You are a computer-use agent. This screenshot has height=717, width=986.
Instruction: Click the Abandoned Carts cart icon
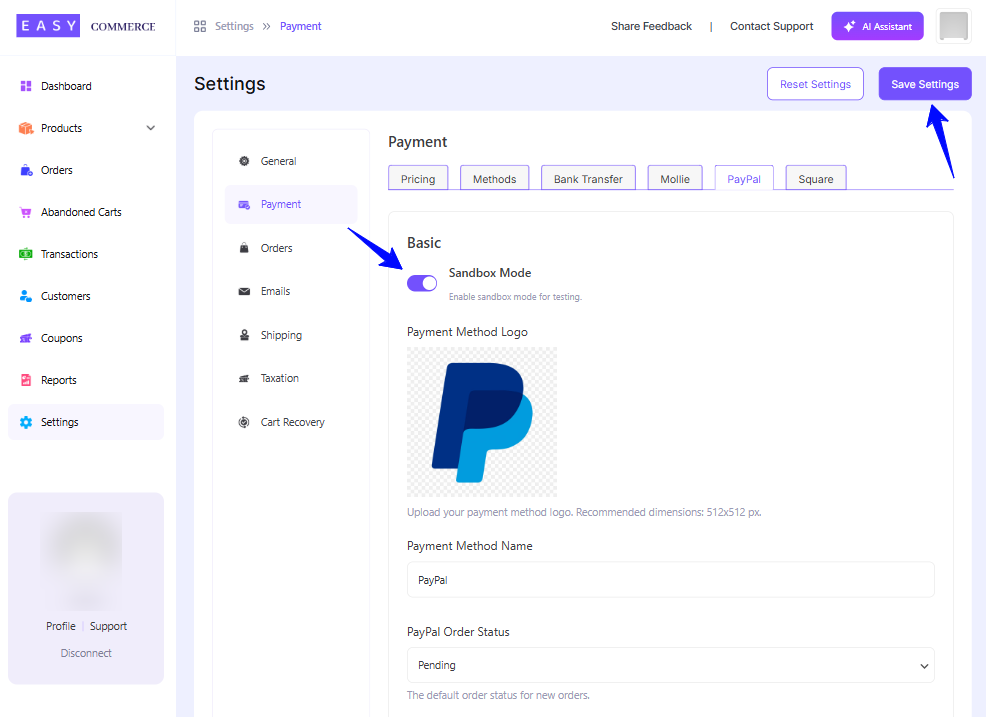click(x=26, y=213)
